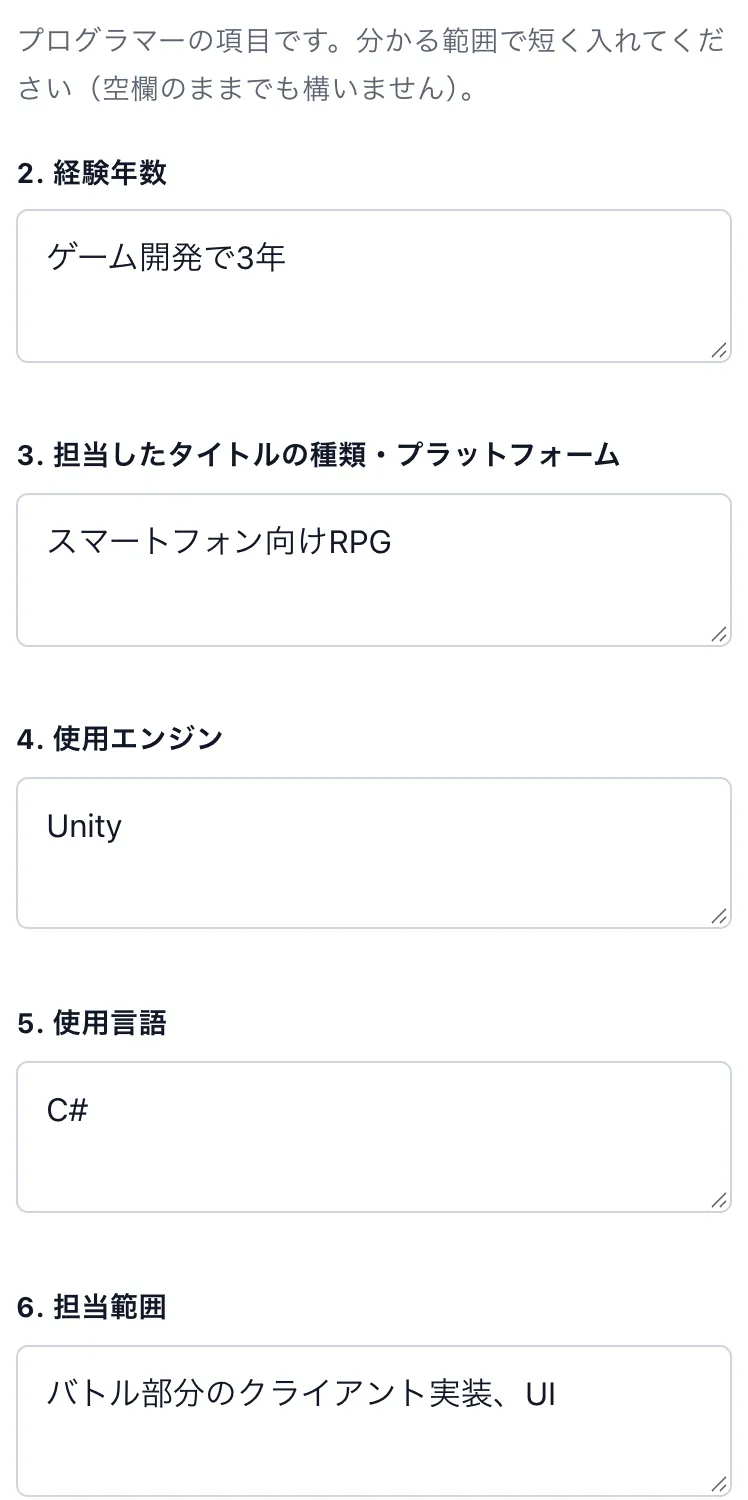Image resolution: width=748 pixels, height=1500 pixels.
Task: Click the '5. 使用言語' label
Action: point(92,1024)
